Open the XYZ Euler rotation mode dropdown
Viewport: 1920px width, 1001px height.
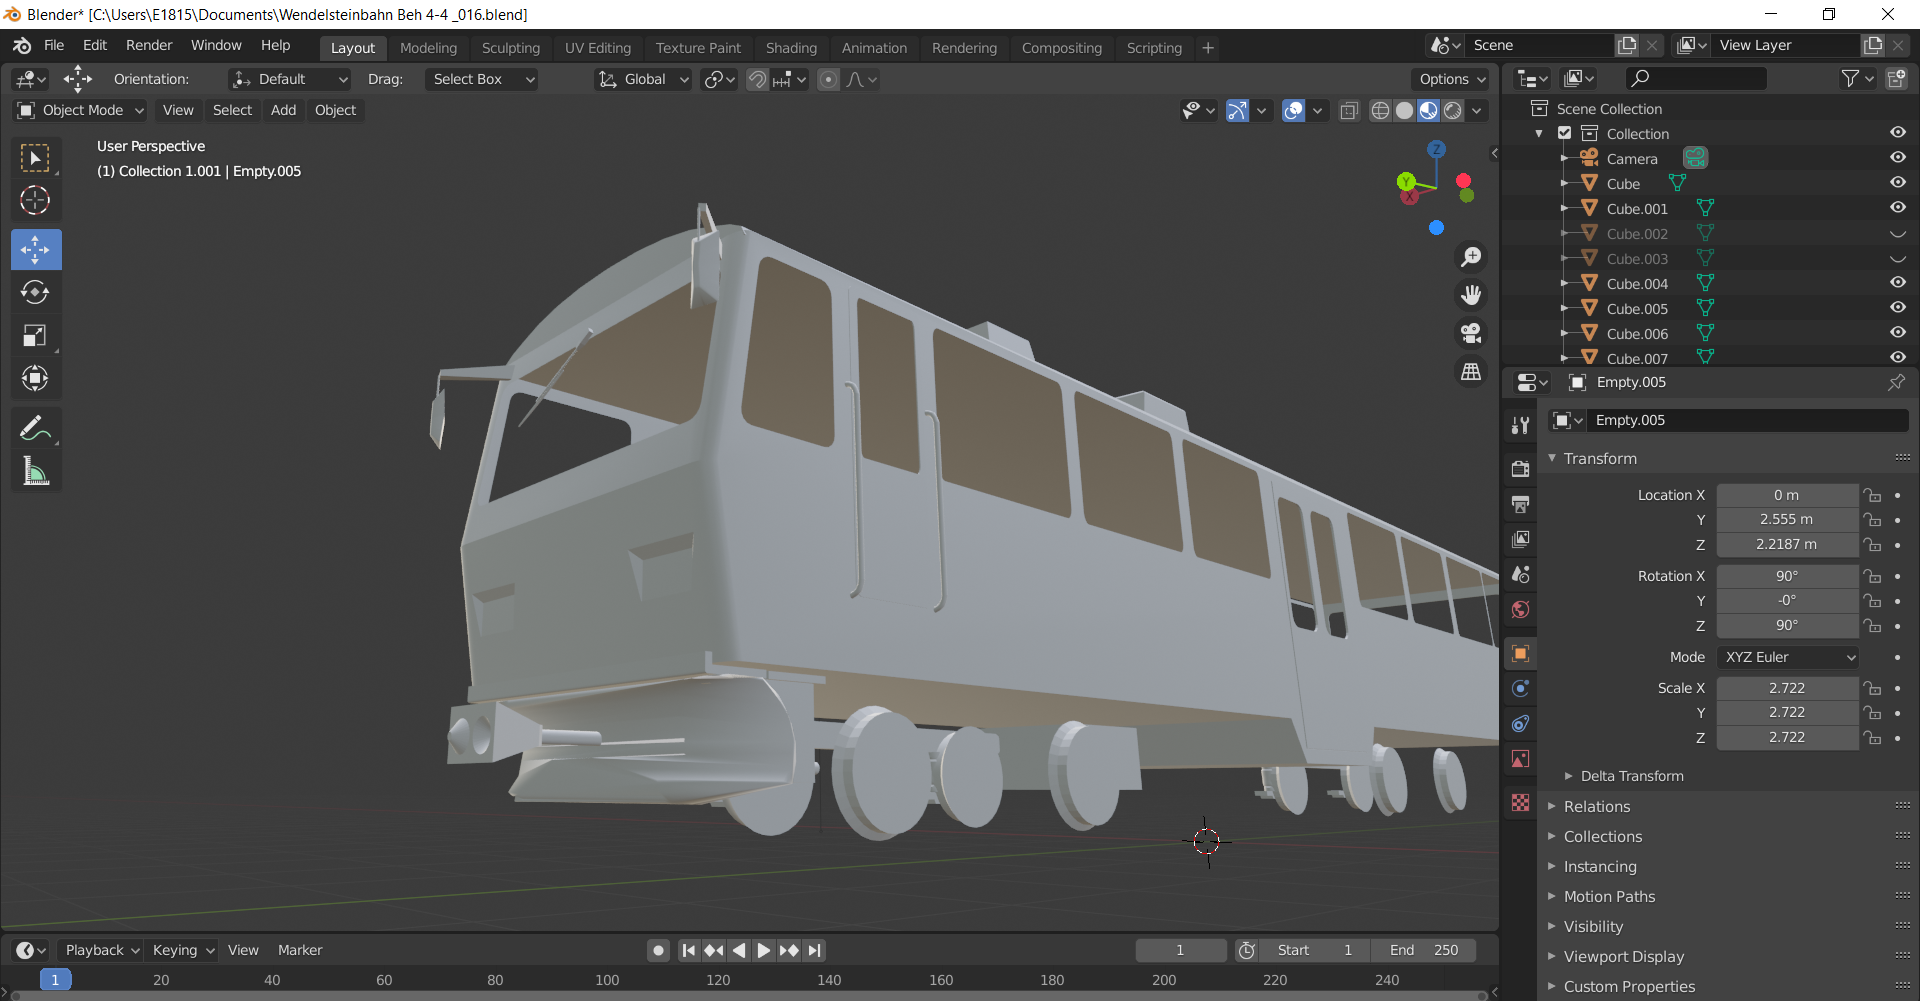[1789, 657]
